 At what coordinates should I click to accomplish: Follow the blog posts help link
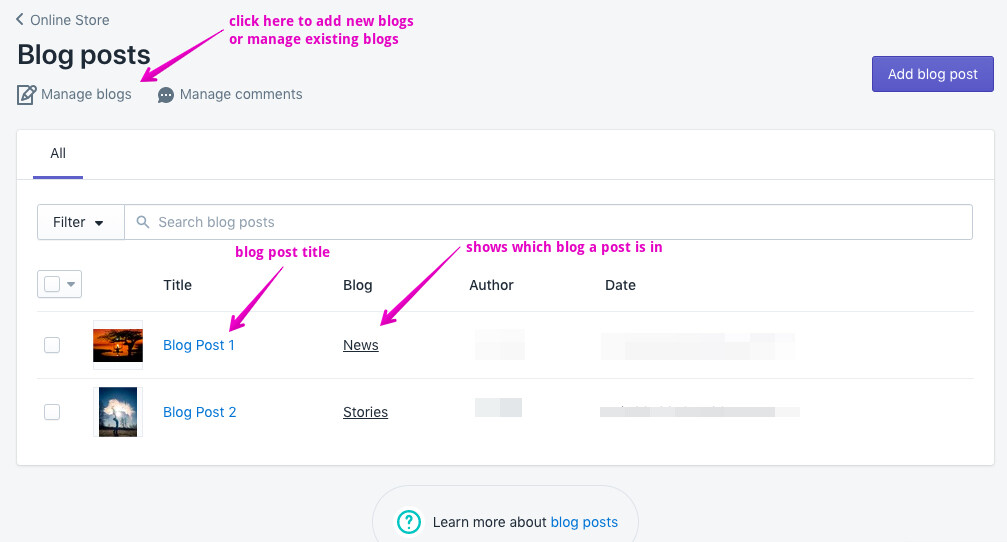coord(584,522)
